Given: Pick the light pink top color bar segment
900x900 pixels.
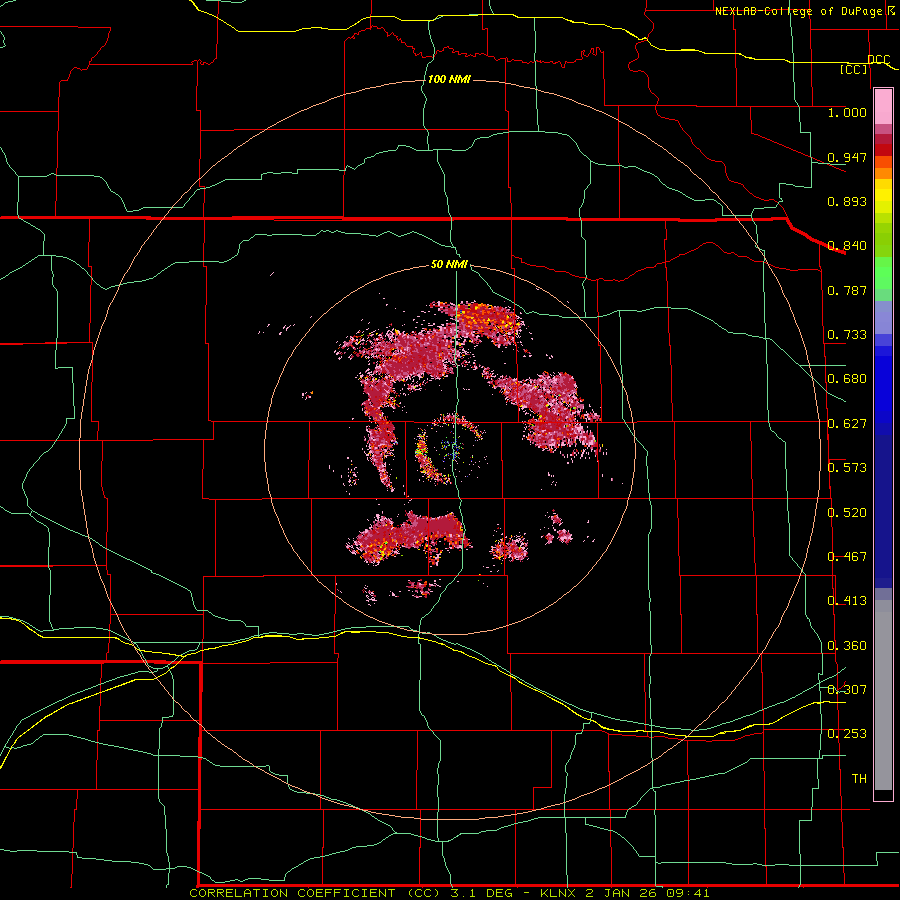Looking at the screenshot, I should click(x=883, y=106).
